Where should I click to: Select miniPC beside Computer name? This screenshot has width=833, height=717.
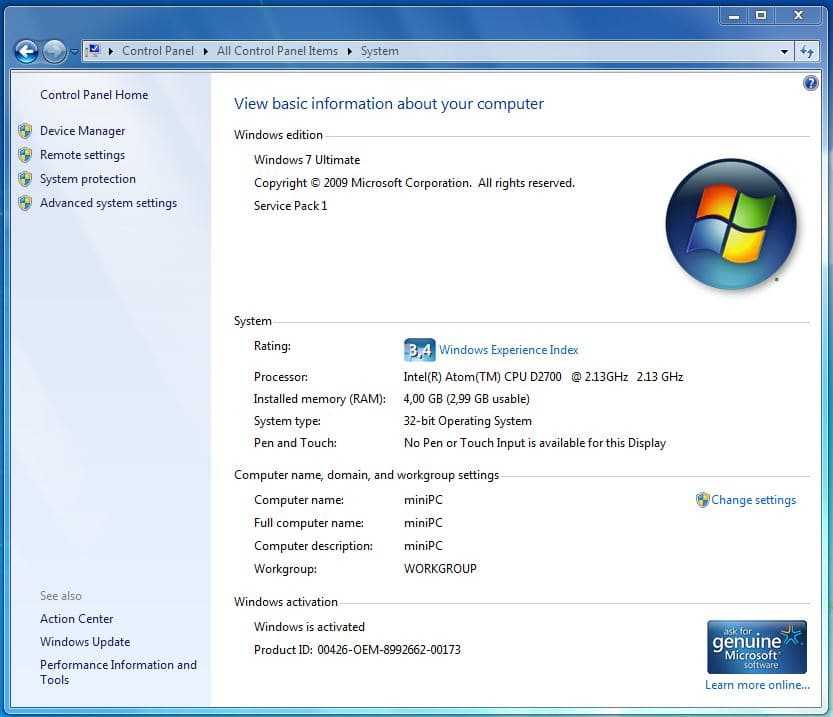coord(423,500)
